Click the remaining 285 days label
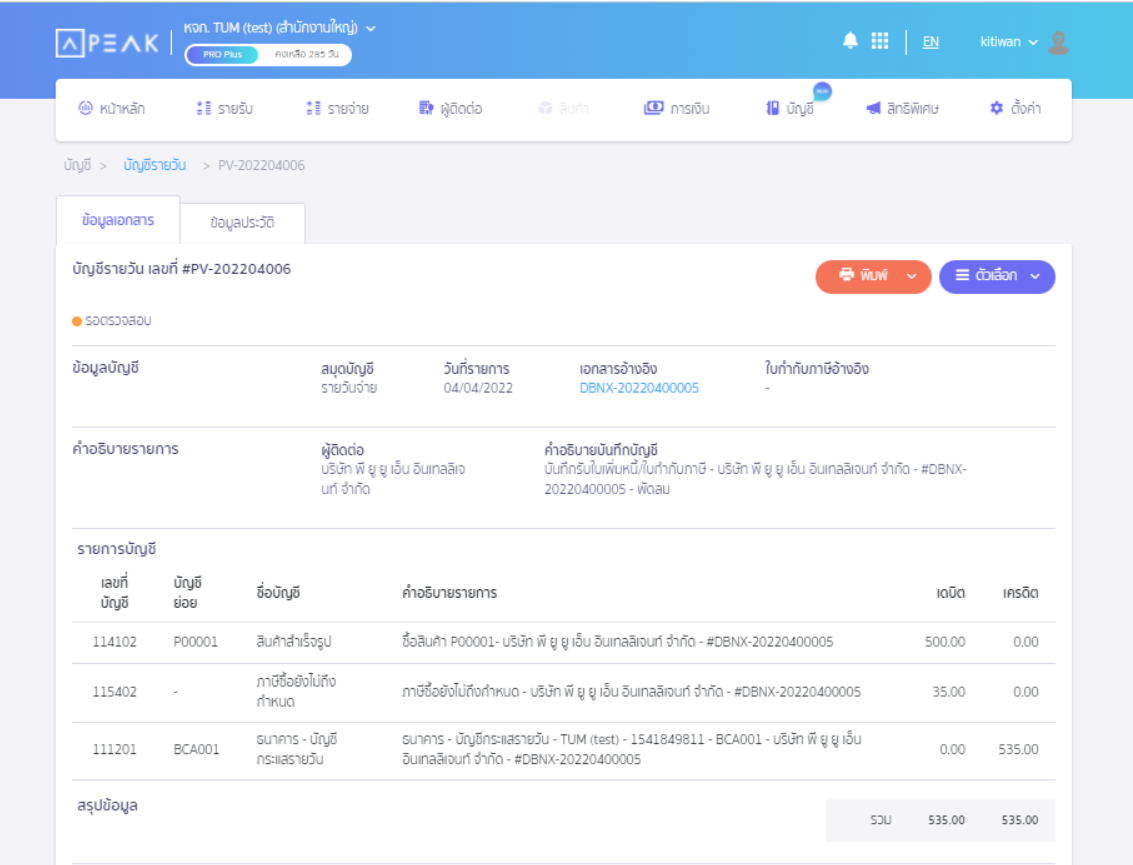 pyautogui.click(x=306, y=54)
